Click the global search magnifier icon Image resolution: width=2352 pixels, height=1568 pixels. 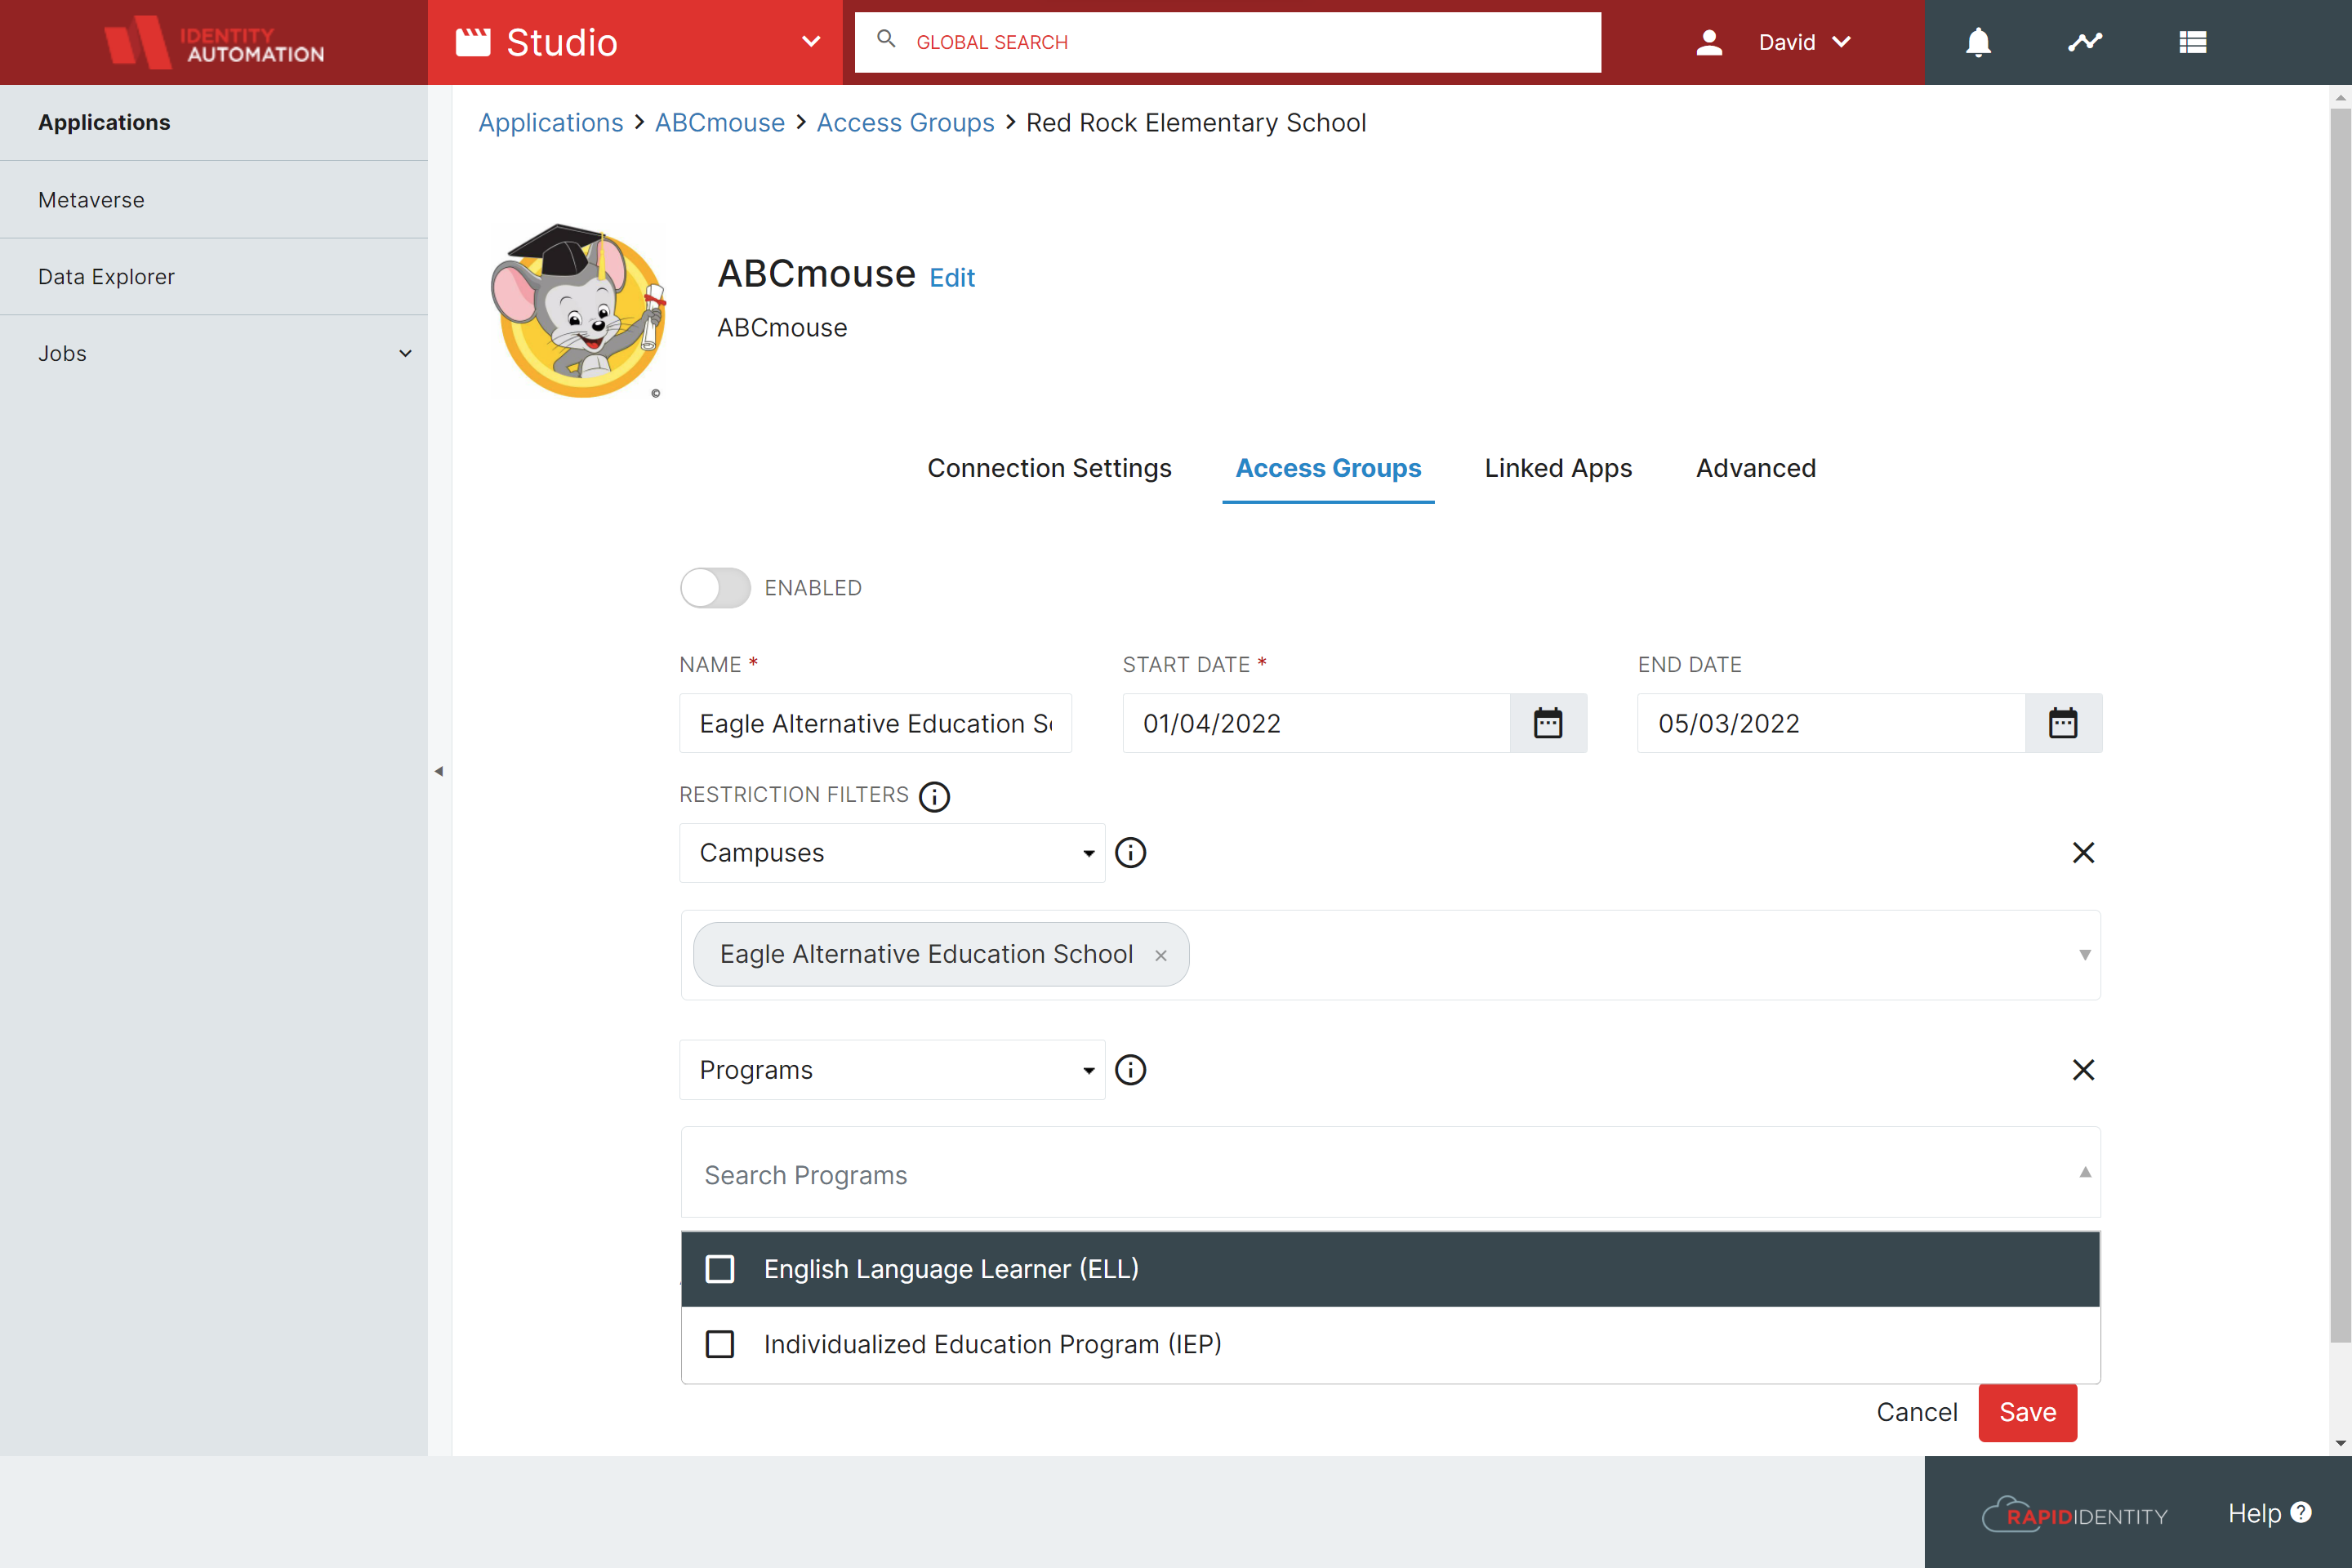885,39
